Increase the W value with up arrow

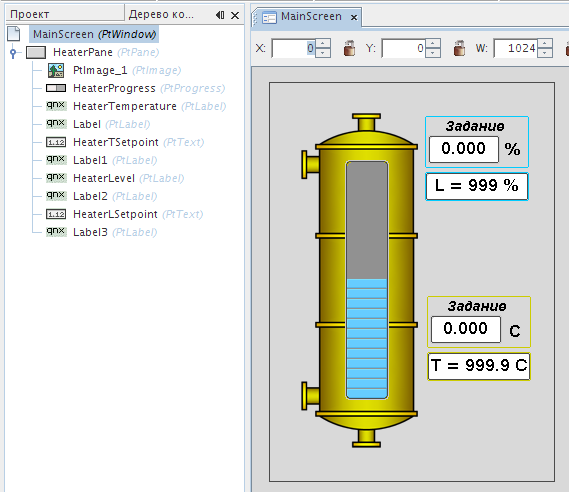pyautogui.click(x=545, y=44)
